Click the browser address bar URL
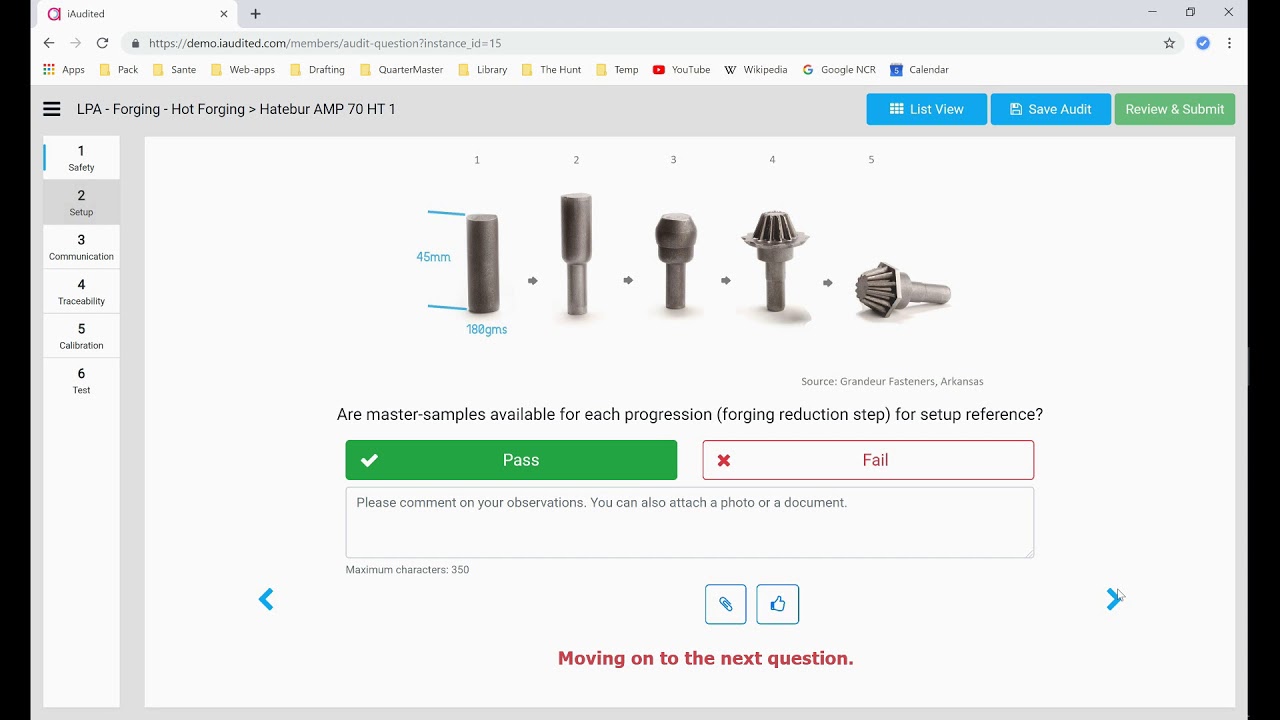Screen dimensions: 1280x720 pyautogui.click(x=325, y=43)
